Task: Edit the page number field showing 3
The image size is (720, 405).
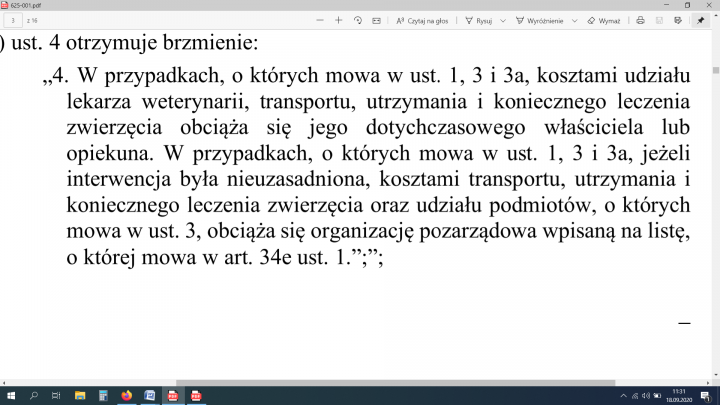Action: point(13,21)
